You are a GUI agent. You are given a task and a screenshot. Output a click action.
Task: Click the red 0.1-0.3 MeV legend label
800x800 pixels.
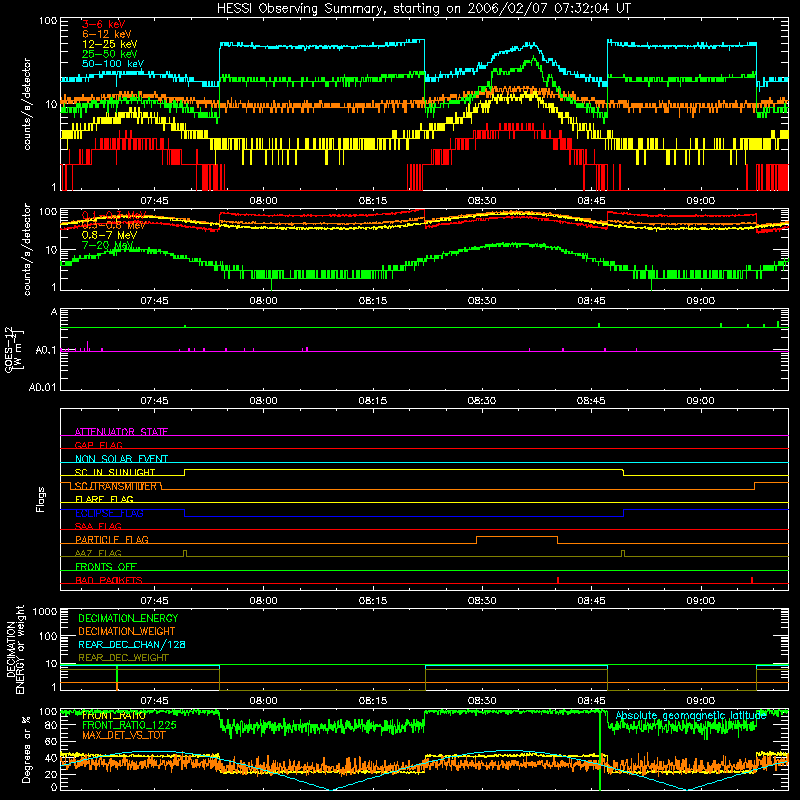tap(114, 215)
